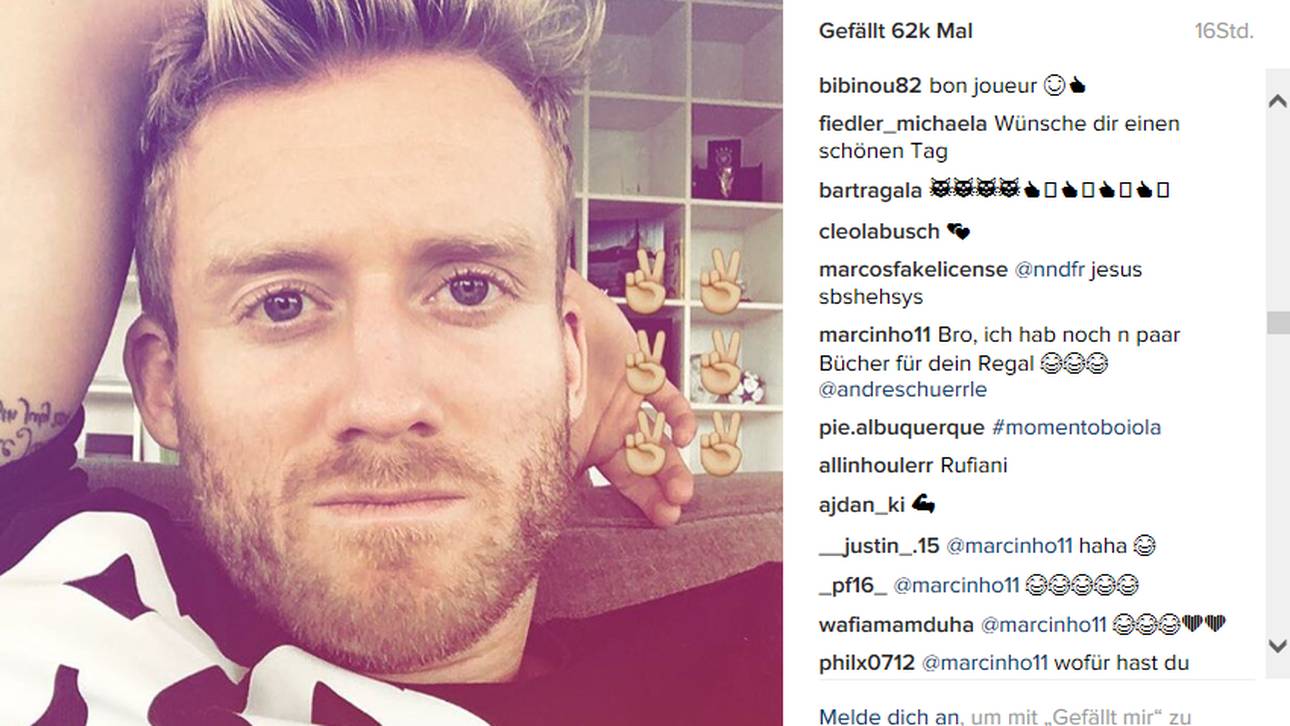Open the wafiamamduha profile
1290x726 pixels.
click(896, 625)
